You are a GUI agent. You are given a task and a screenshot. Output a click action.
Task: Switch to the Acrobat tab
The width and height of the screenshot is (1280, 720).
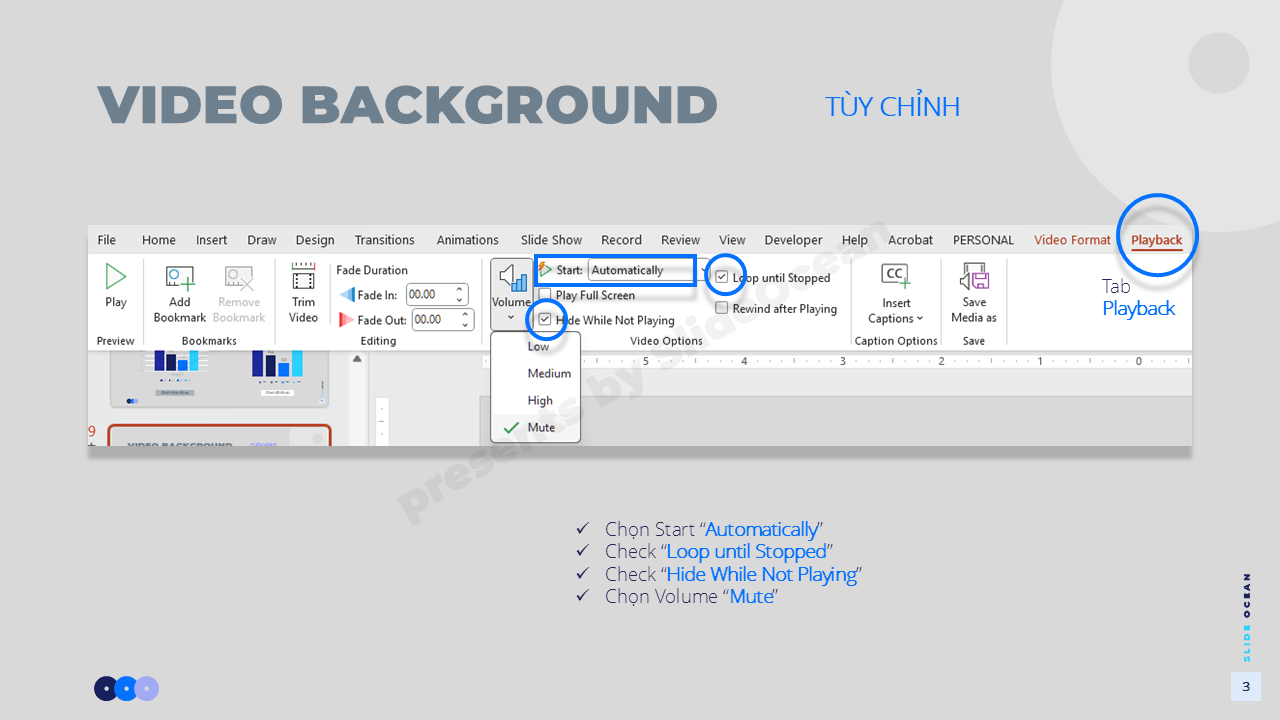click(x=910, y=240)
